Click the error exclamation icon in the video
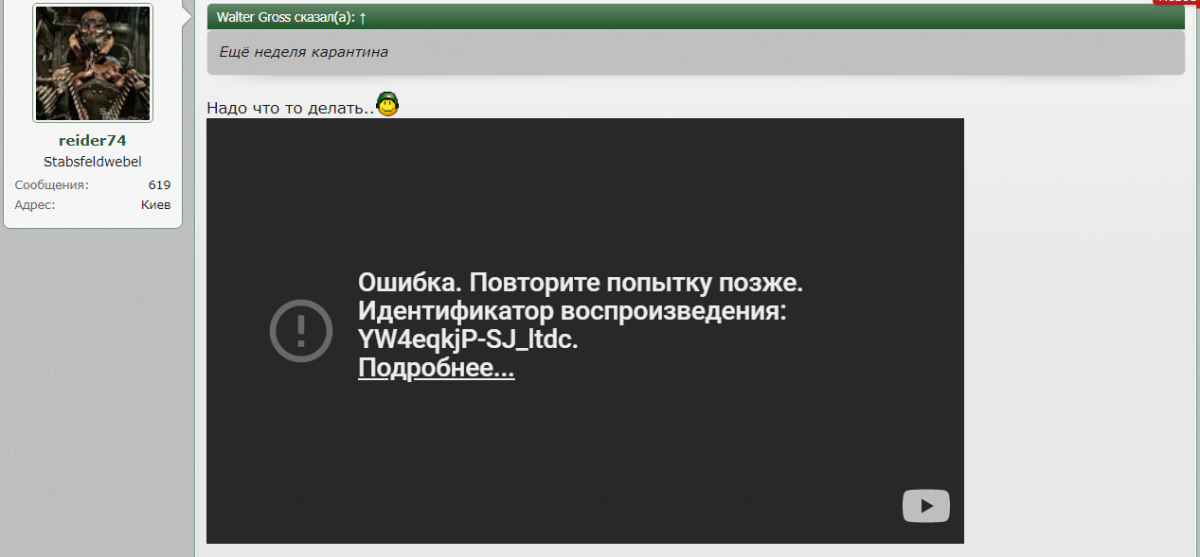This screenshot has width=1200, height=557. coord(301,329)
